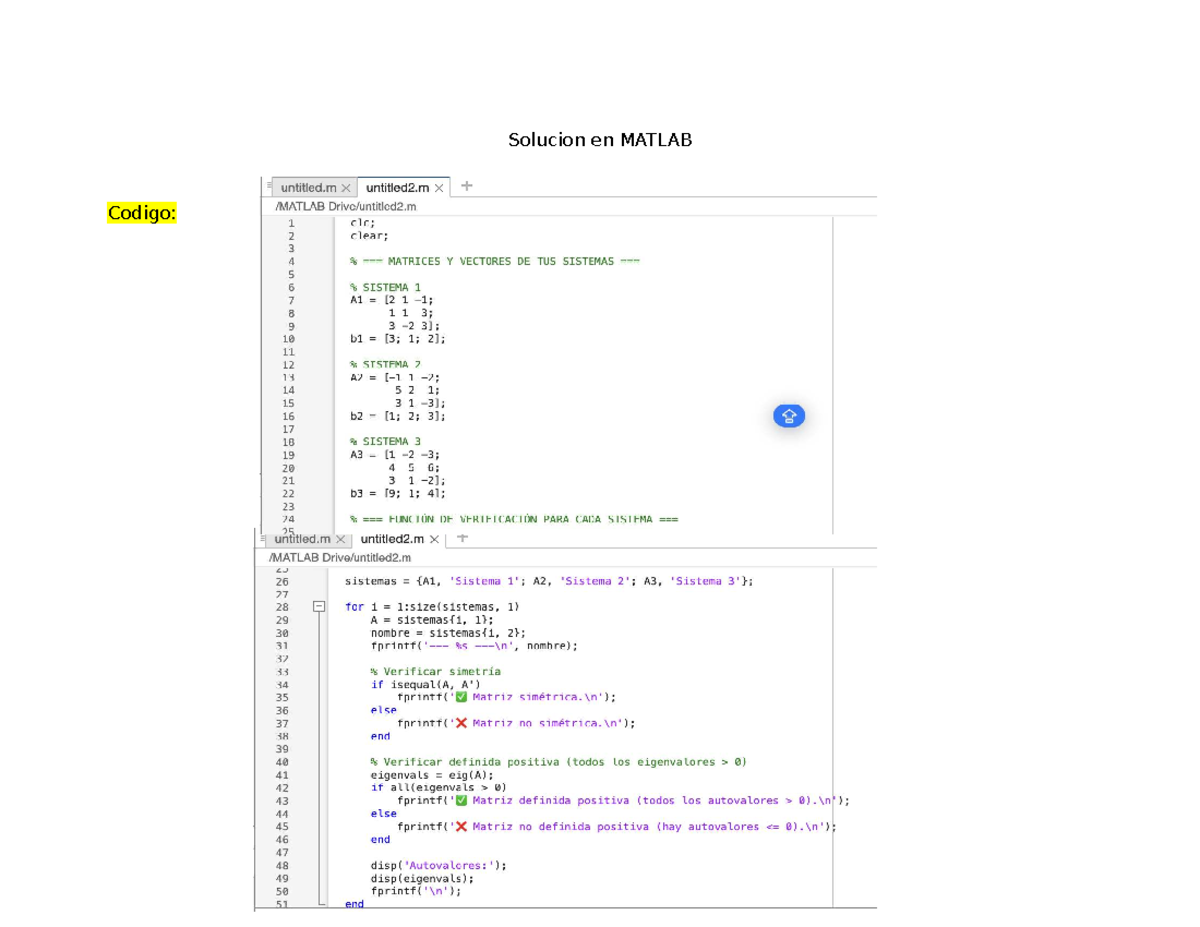This screenshot has width=1200, height=927.
Task: Select untitled2.m tab in upper editor
Action: tap(398, 187)
